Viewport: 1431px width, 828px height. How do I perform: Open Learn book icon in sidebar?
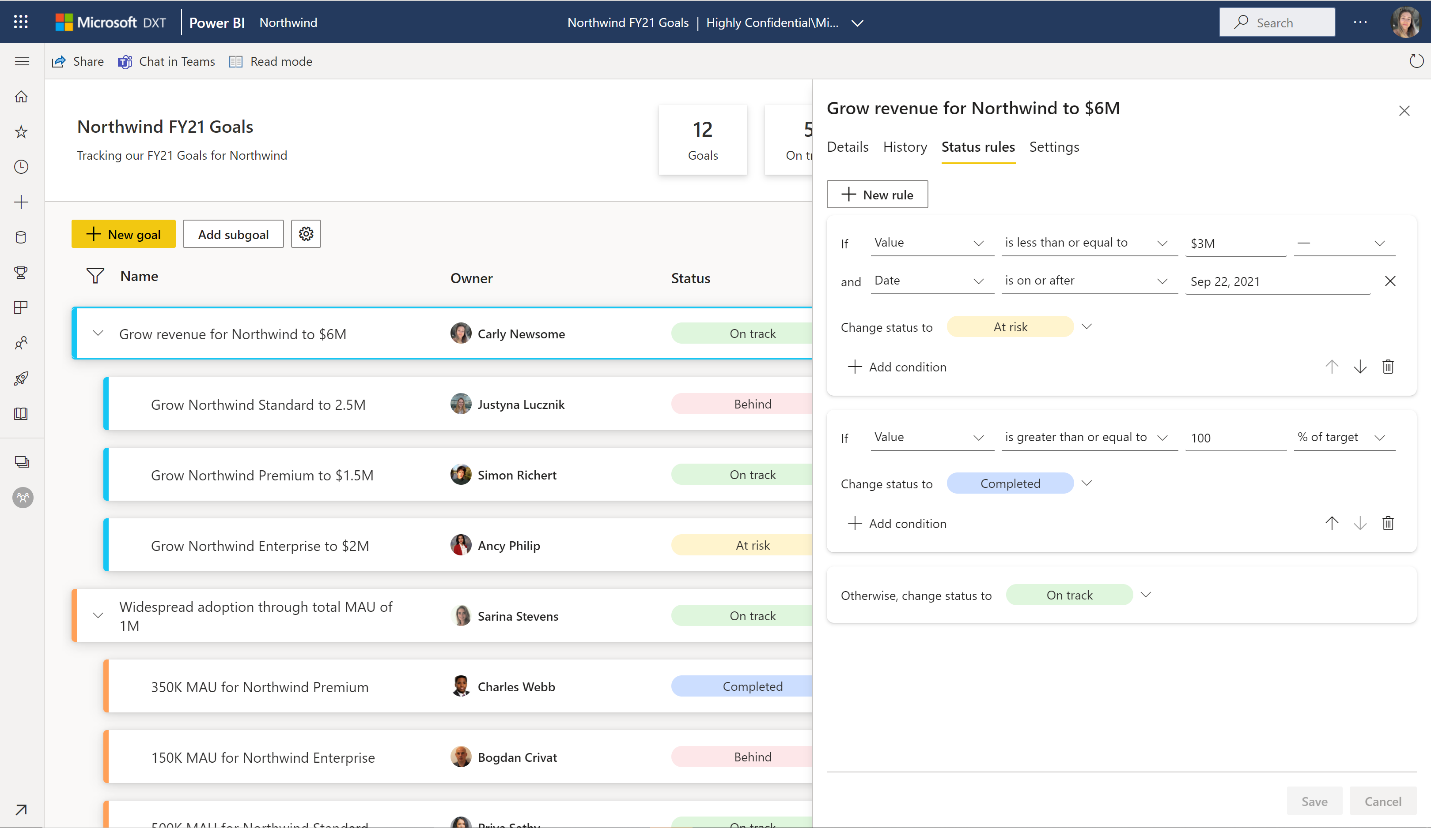coord(21,413)
